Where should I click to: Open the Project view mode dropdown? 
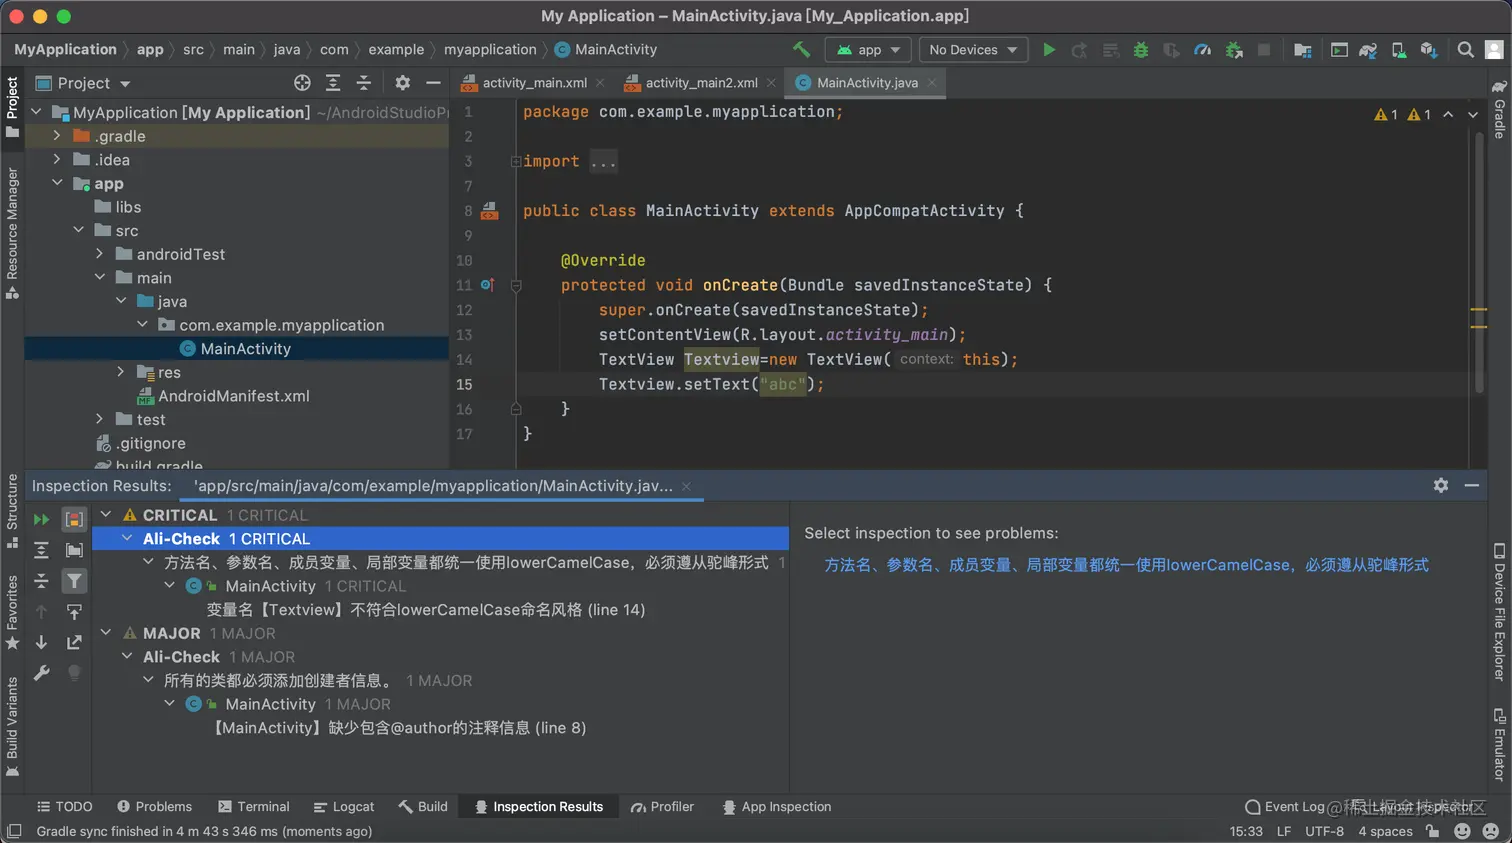pos(83,83)
